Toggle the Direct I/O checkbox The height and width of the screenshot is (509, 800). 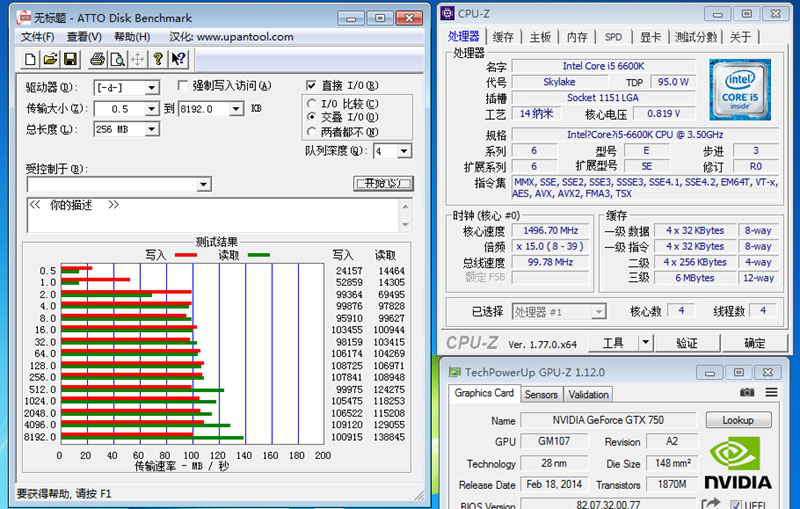pyautogui.click(x=311, y=85)
